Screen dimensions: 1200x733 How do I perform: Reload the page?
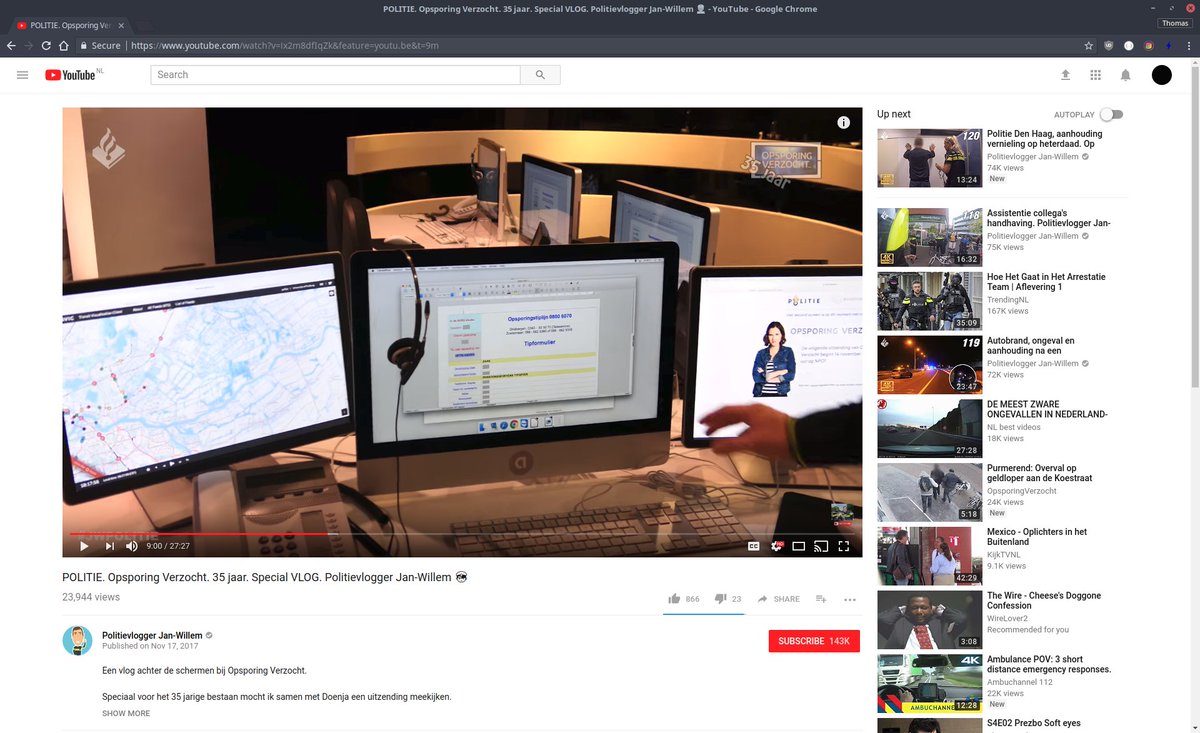(x=46, y=45)
